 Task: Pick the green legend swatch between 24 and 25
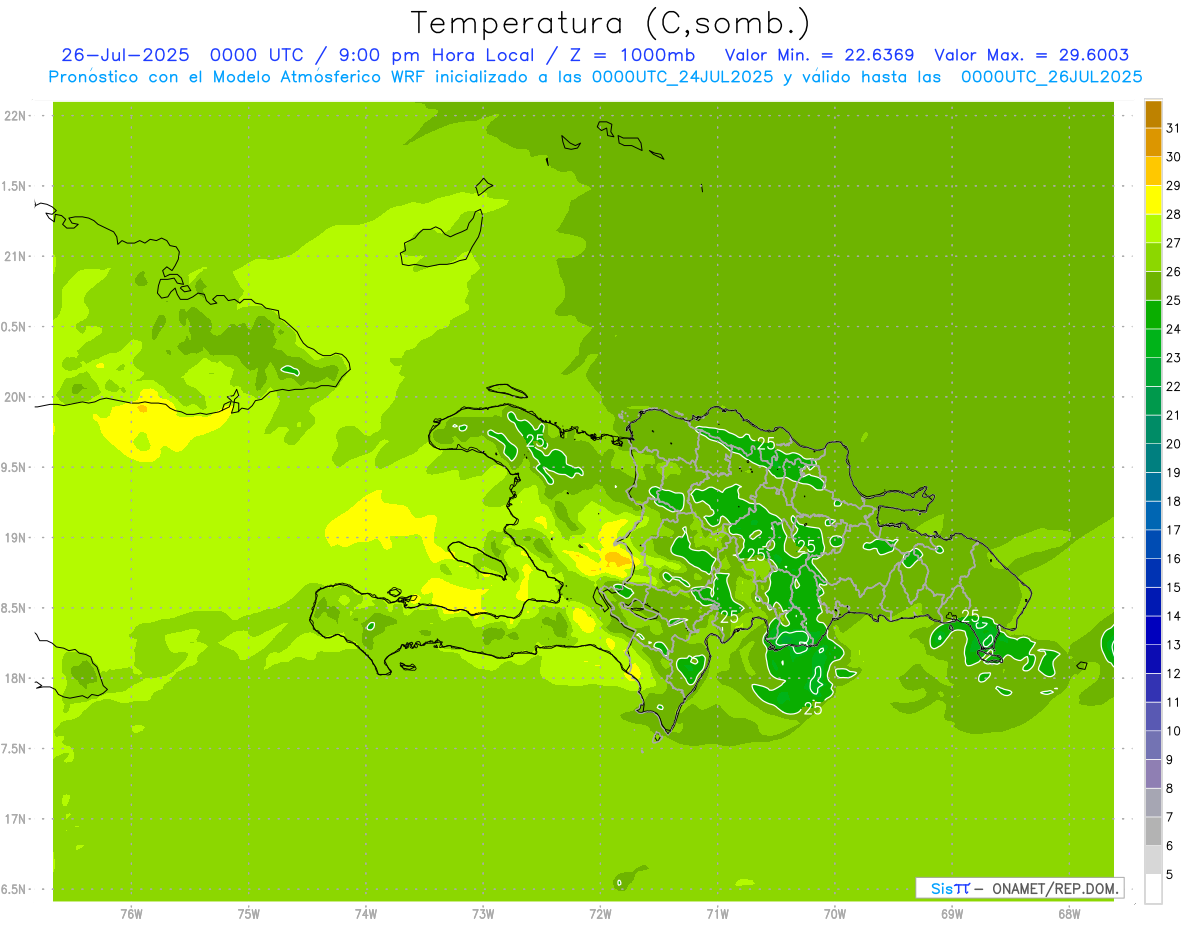coord(1153,315)
